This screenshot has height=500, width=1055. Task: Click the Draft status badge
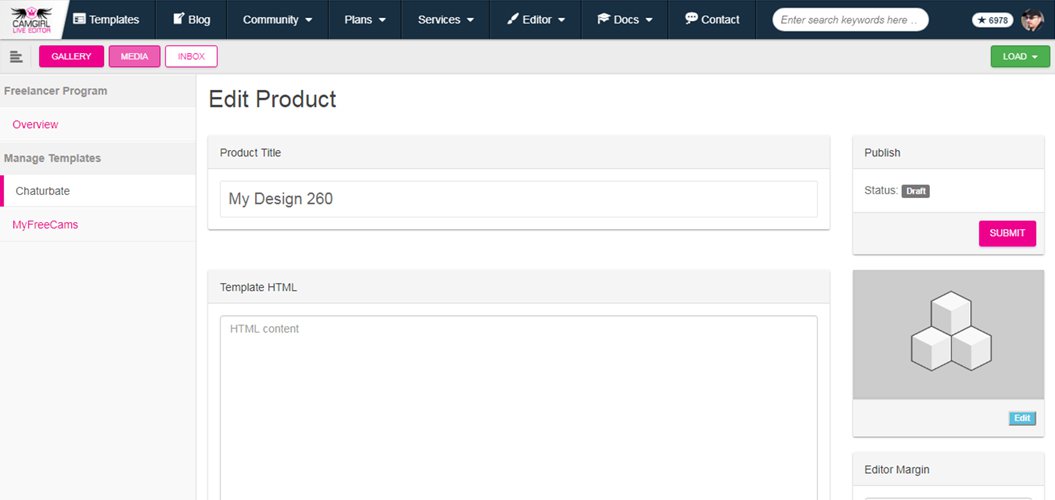click(x=915, y=191)
